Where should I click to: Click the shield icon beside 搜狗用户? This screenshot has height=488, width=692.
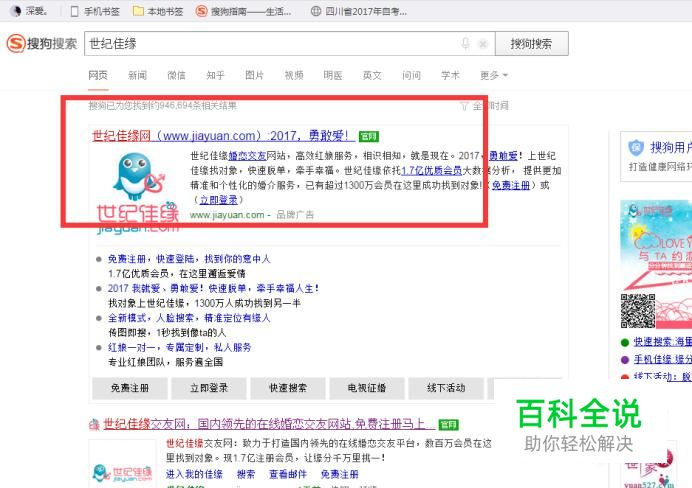636,147
